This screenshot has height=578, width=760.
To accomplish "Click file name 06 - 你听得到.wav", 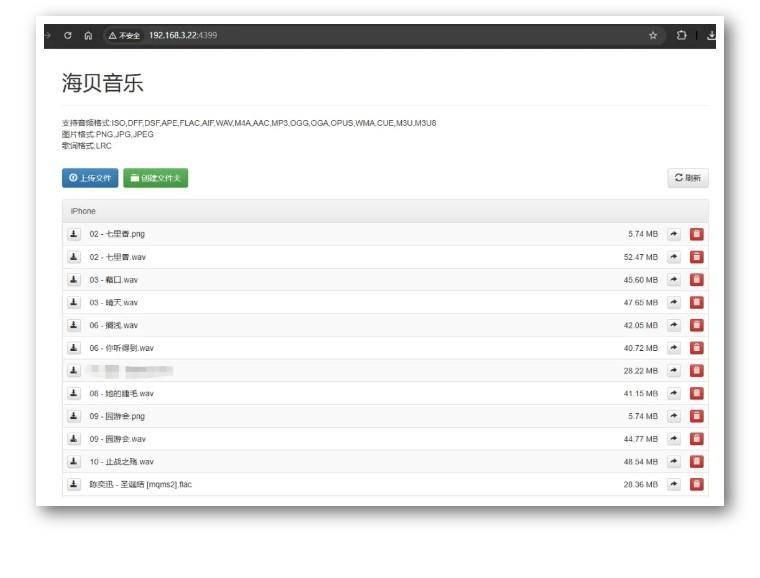I will [122, 348].
